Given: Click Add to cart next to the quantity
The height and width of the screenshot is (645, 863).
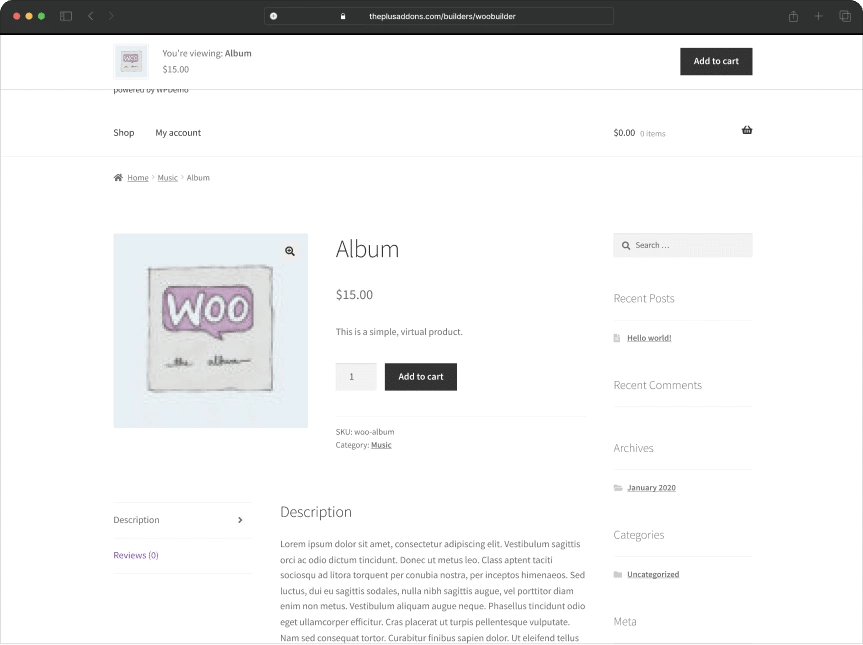Looking at the screenshot, I should [x=420, y=377].
